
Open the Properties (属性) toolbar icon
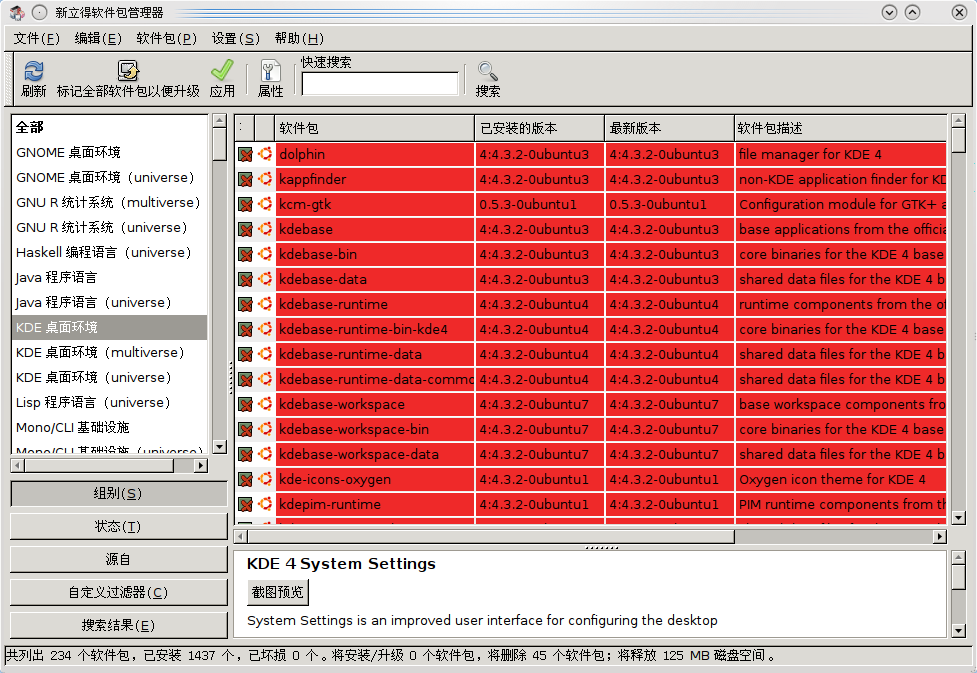270,71
